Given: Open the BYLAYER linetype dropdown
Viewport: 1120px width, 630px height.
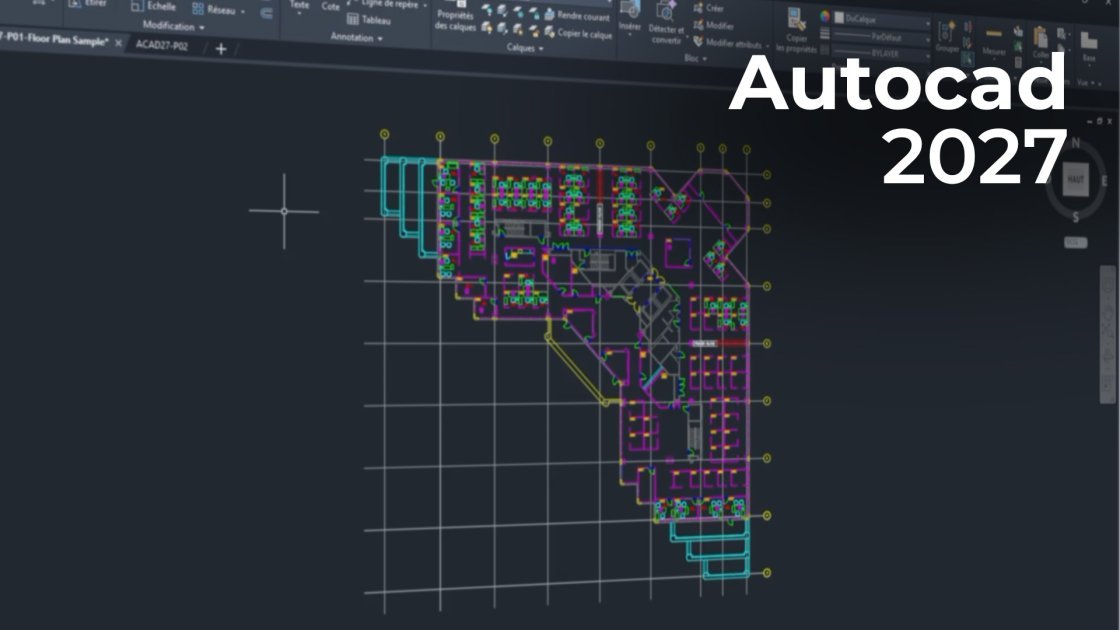Looking at the screenshot, I should [x=882, y=53].
